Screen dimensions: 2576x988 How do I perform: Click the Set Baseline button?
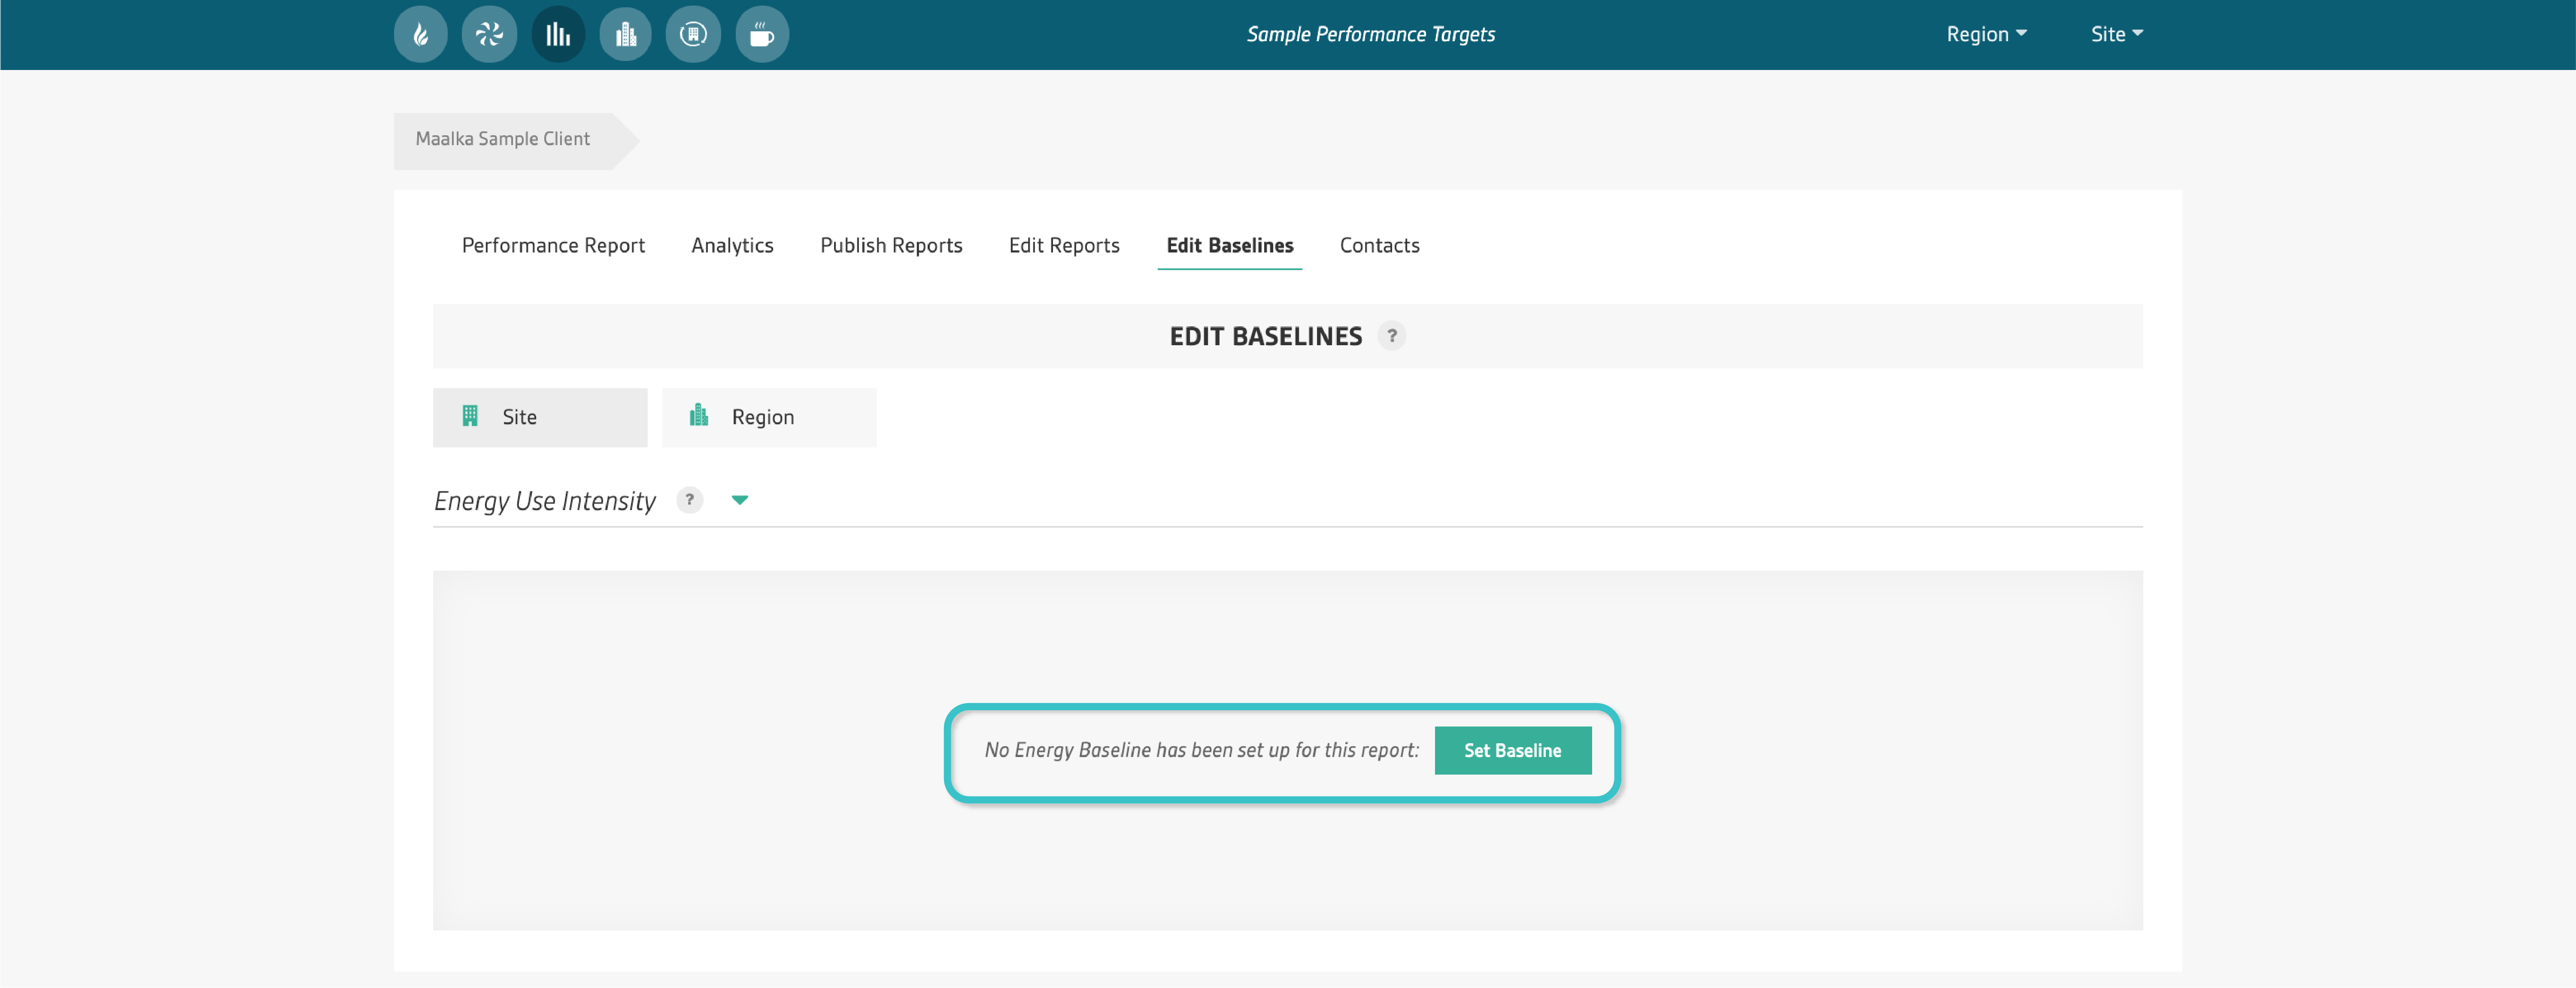tap(1513, 750)
